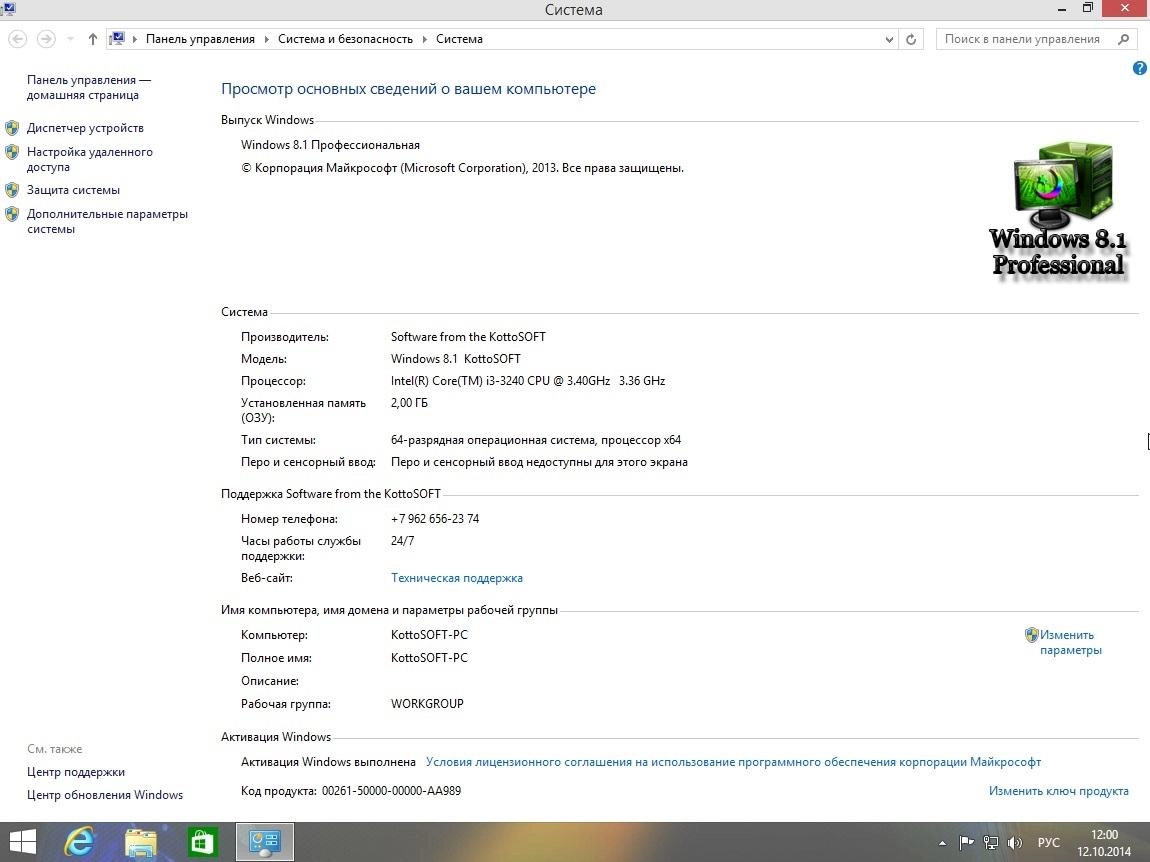
Task: Refresh the page with reload icon
Action: tap(911, 40)
